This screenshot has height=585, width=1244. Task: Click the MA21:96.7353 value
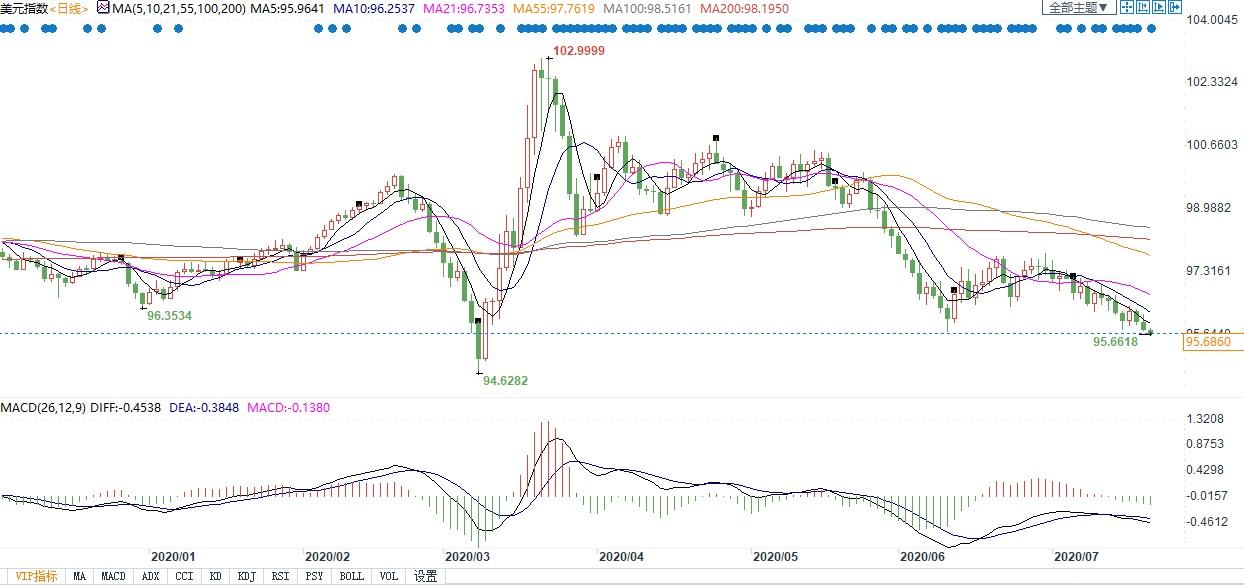pos(464,8)
